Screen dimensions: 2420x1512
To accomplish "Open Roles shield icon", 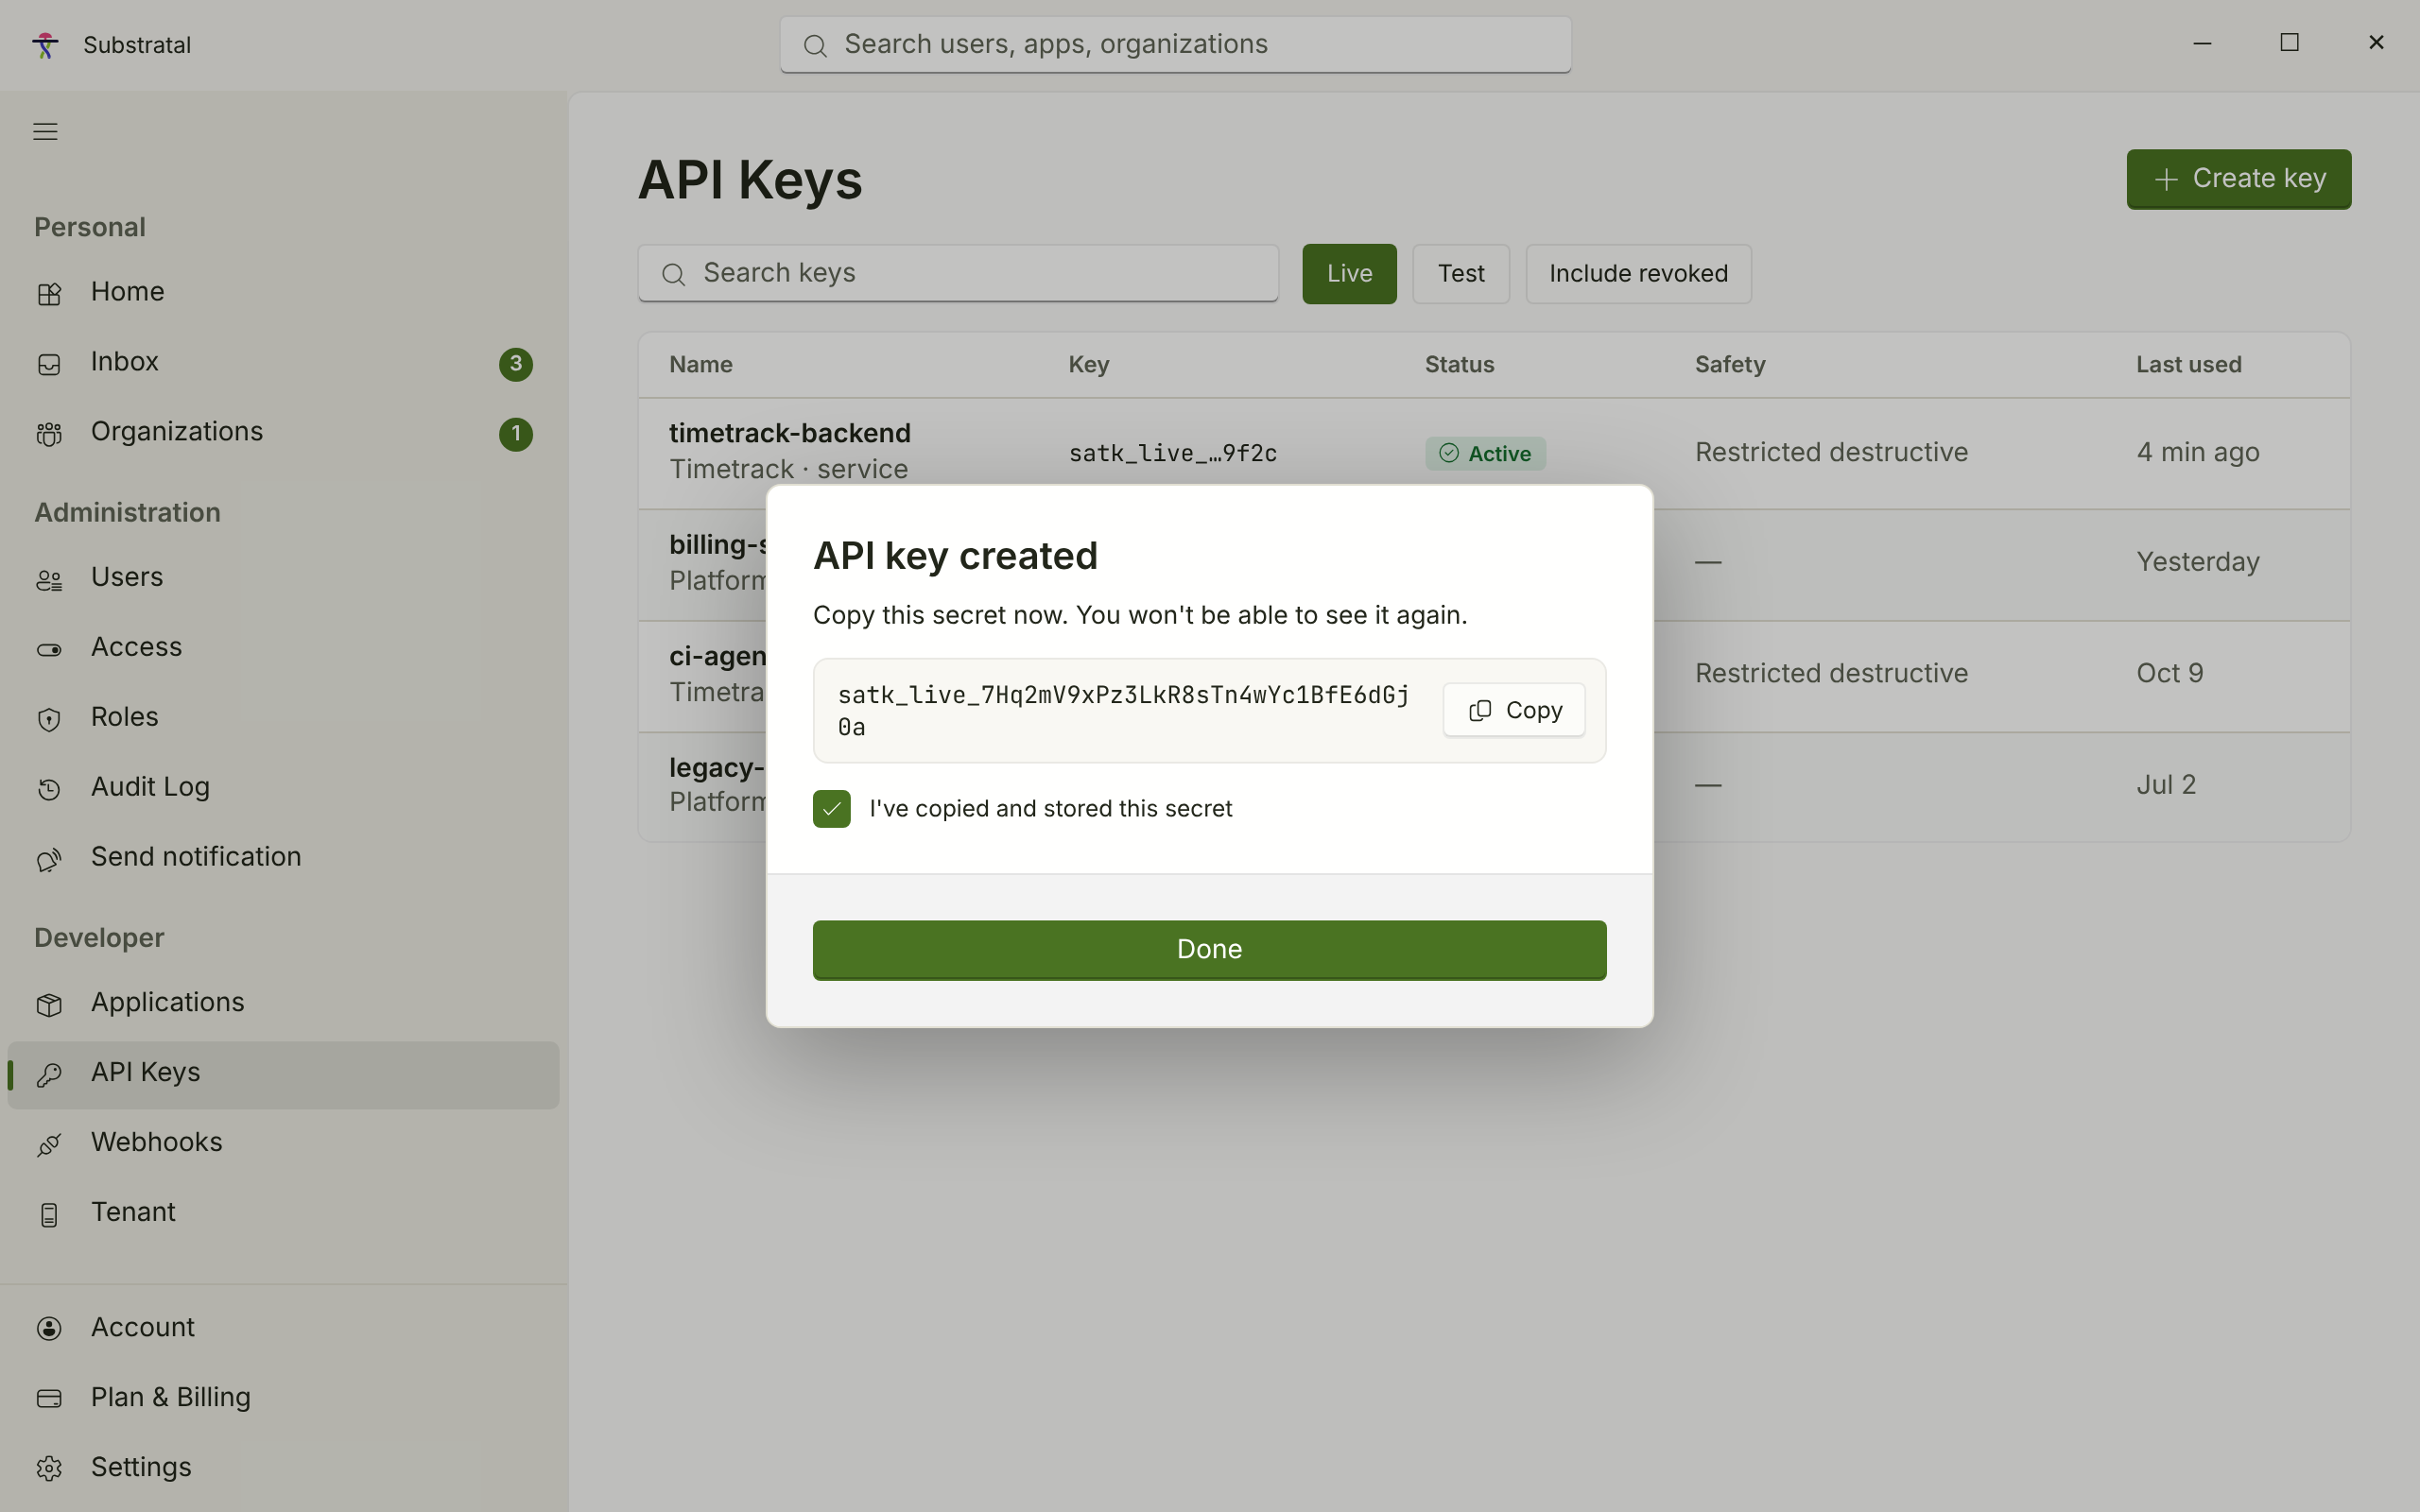I will coord(49,719).
